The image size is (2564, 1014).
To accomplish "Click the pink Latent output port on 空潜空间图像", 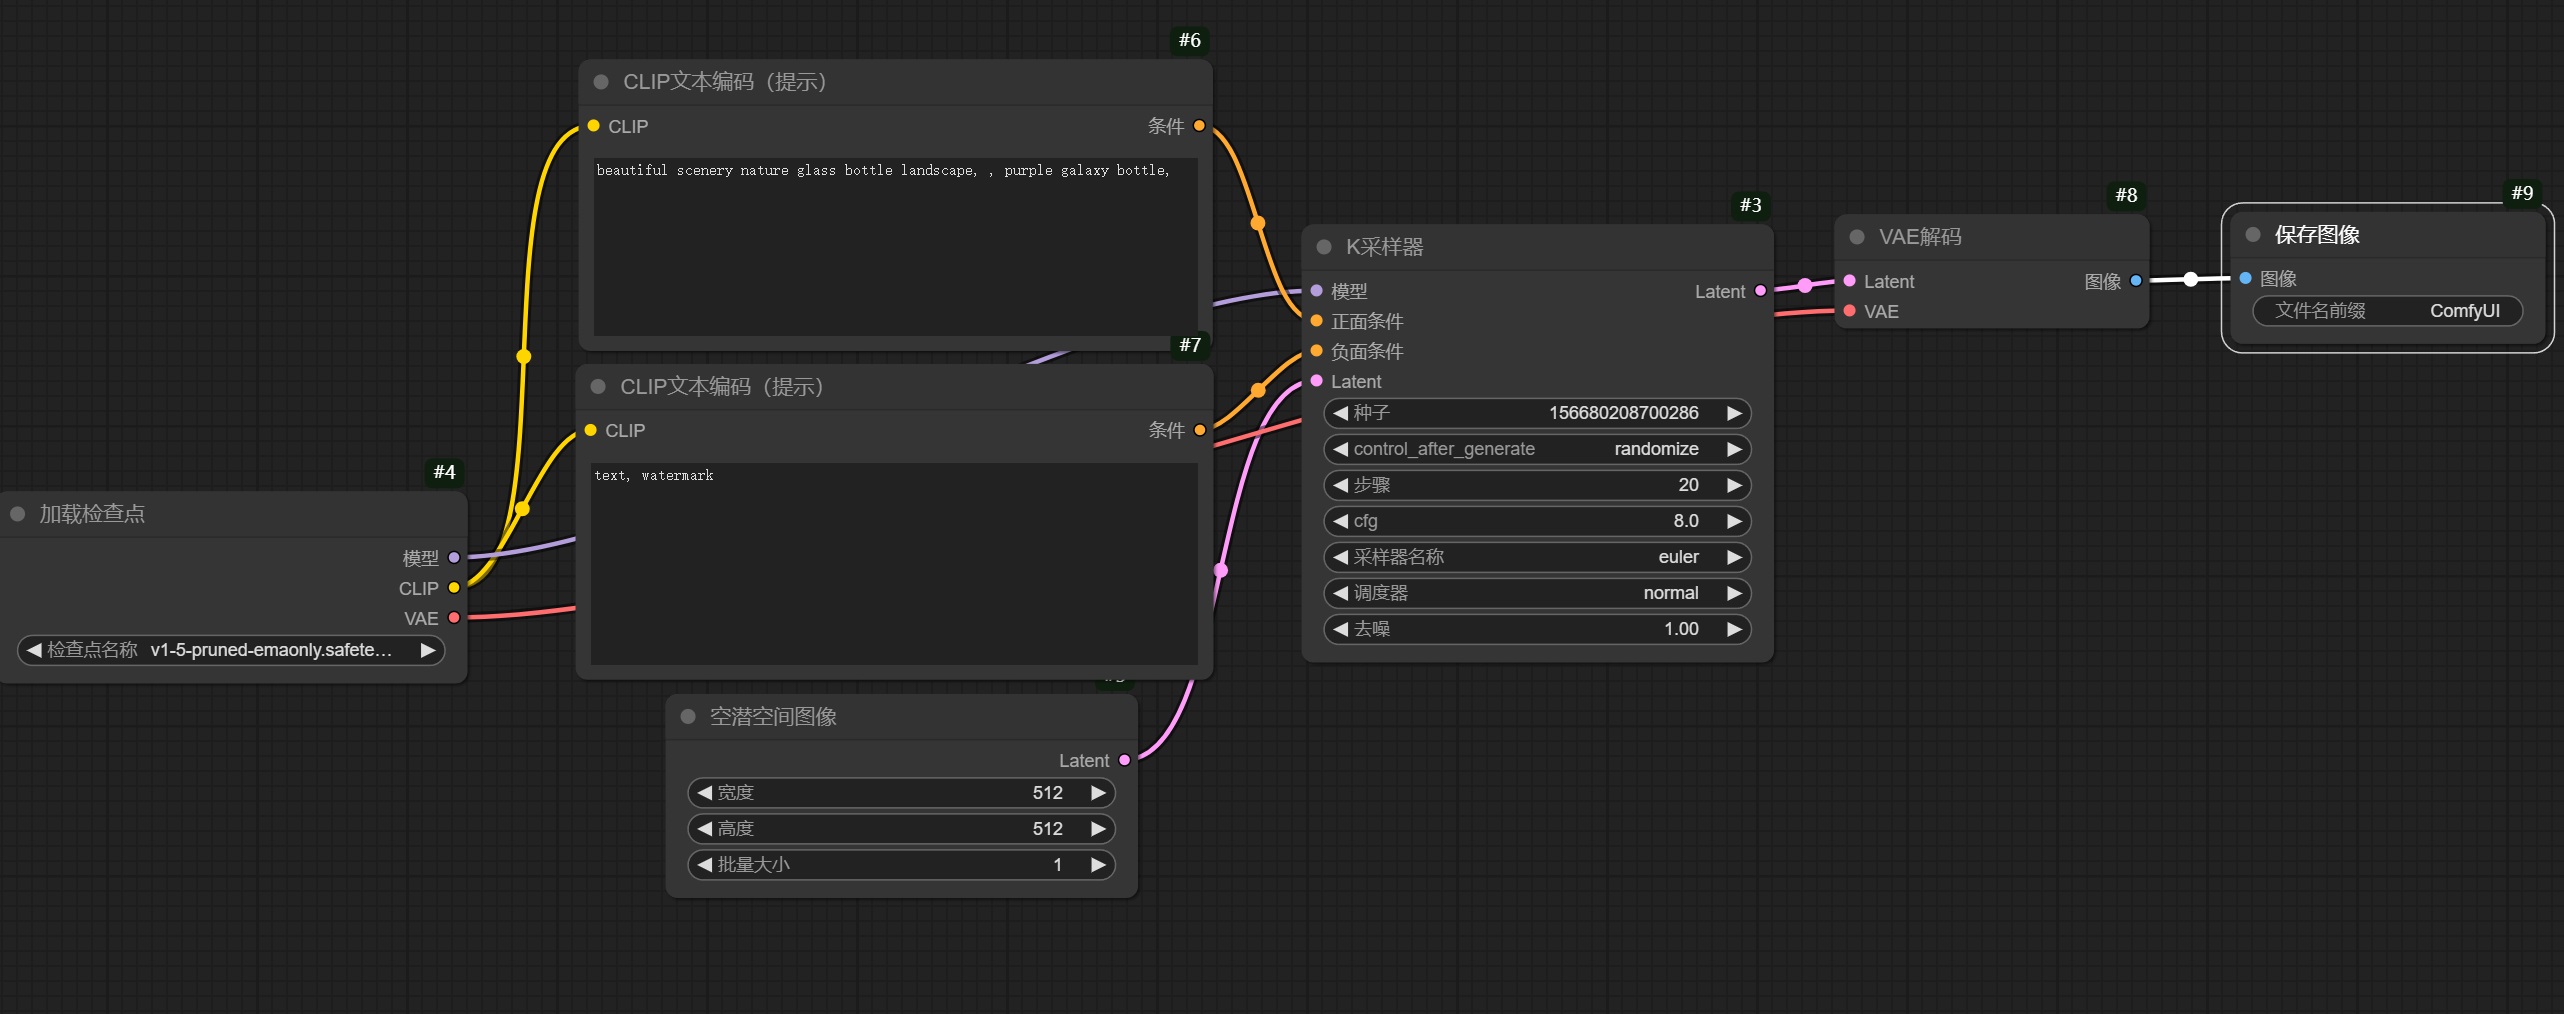I will click(x=1125, y=760).
